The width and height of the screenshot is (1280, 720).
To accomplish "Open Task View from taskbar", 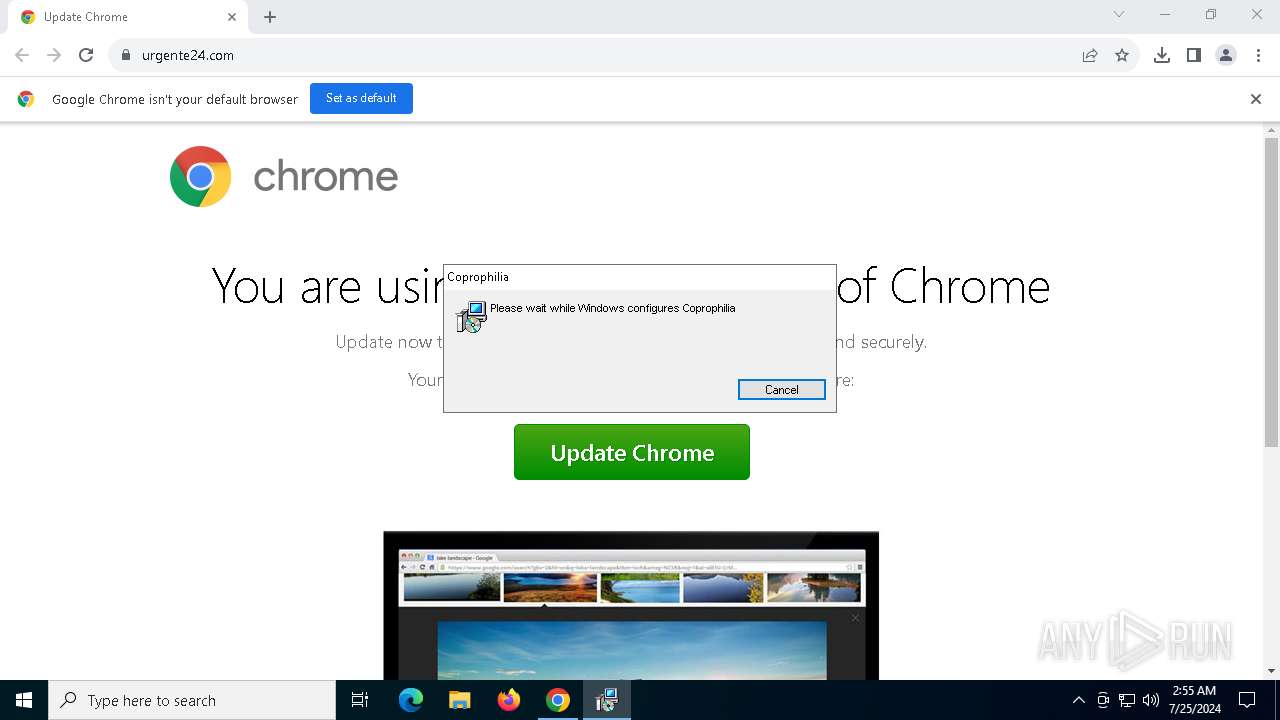I will pyautogui.click(x=360, y=700).
